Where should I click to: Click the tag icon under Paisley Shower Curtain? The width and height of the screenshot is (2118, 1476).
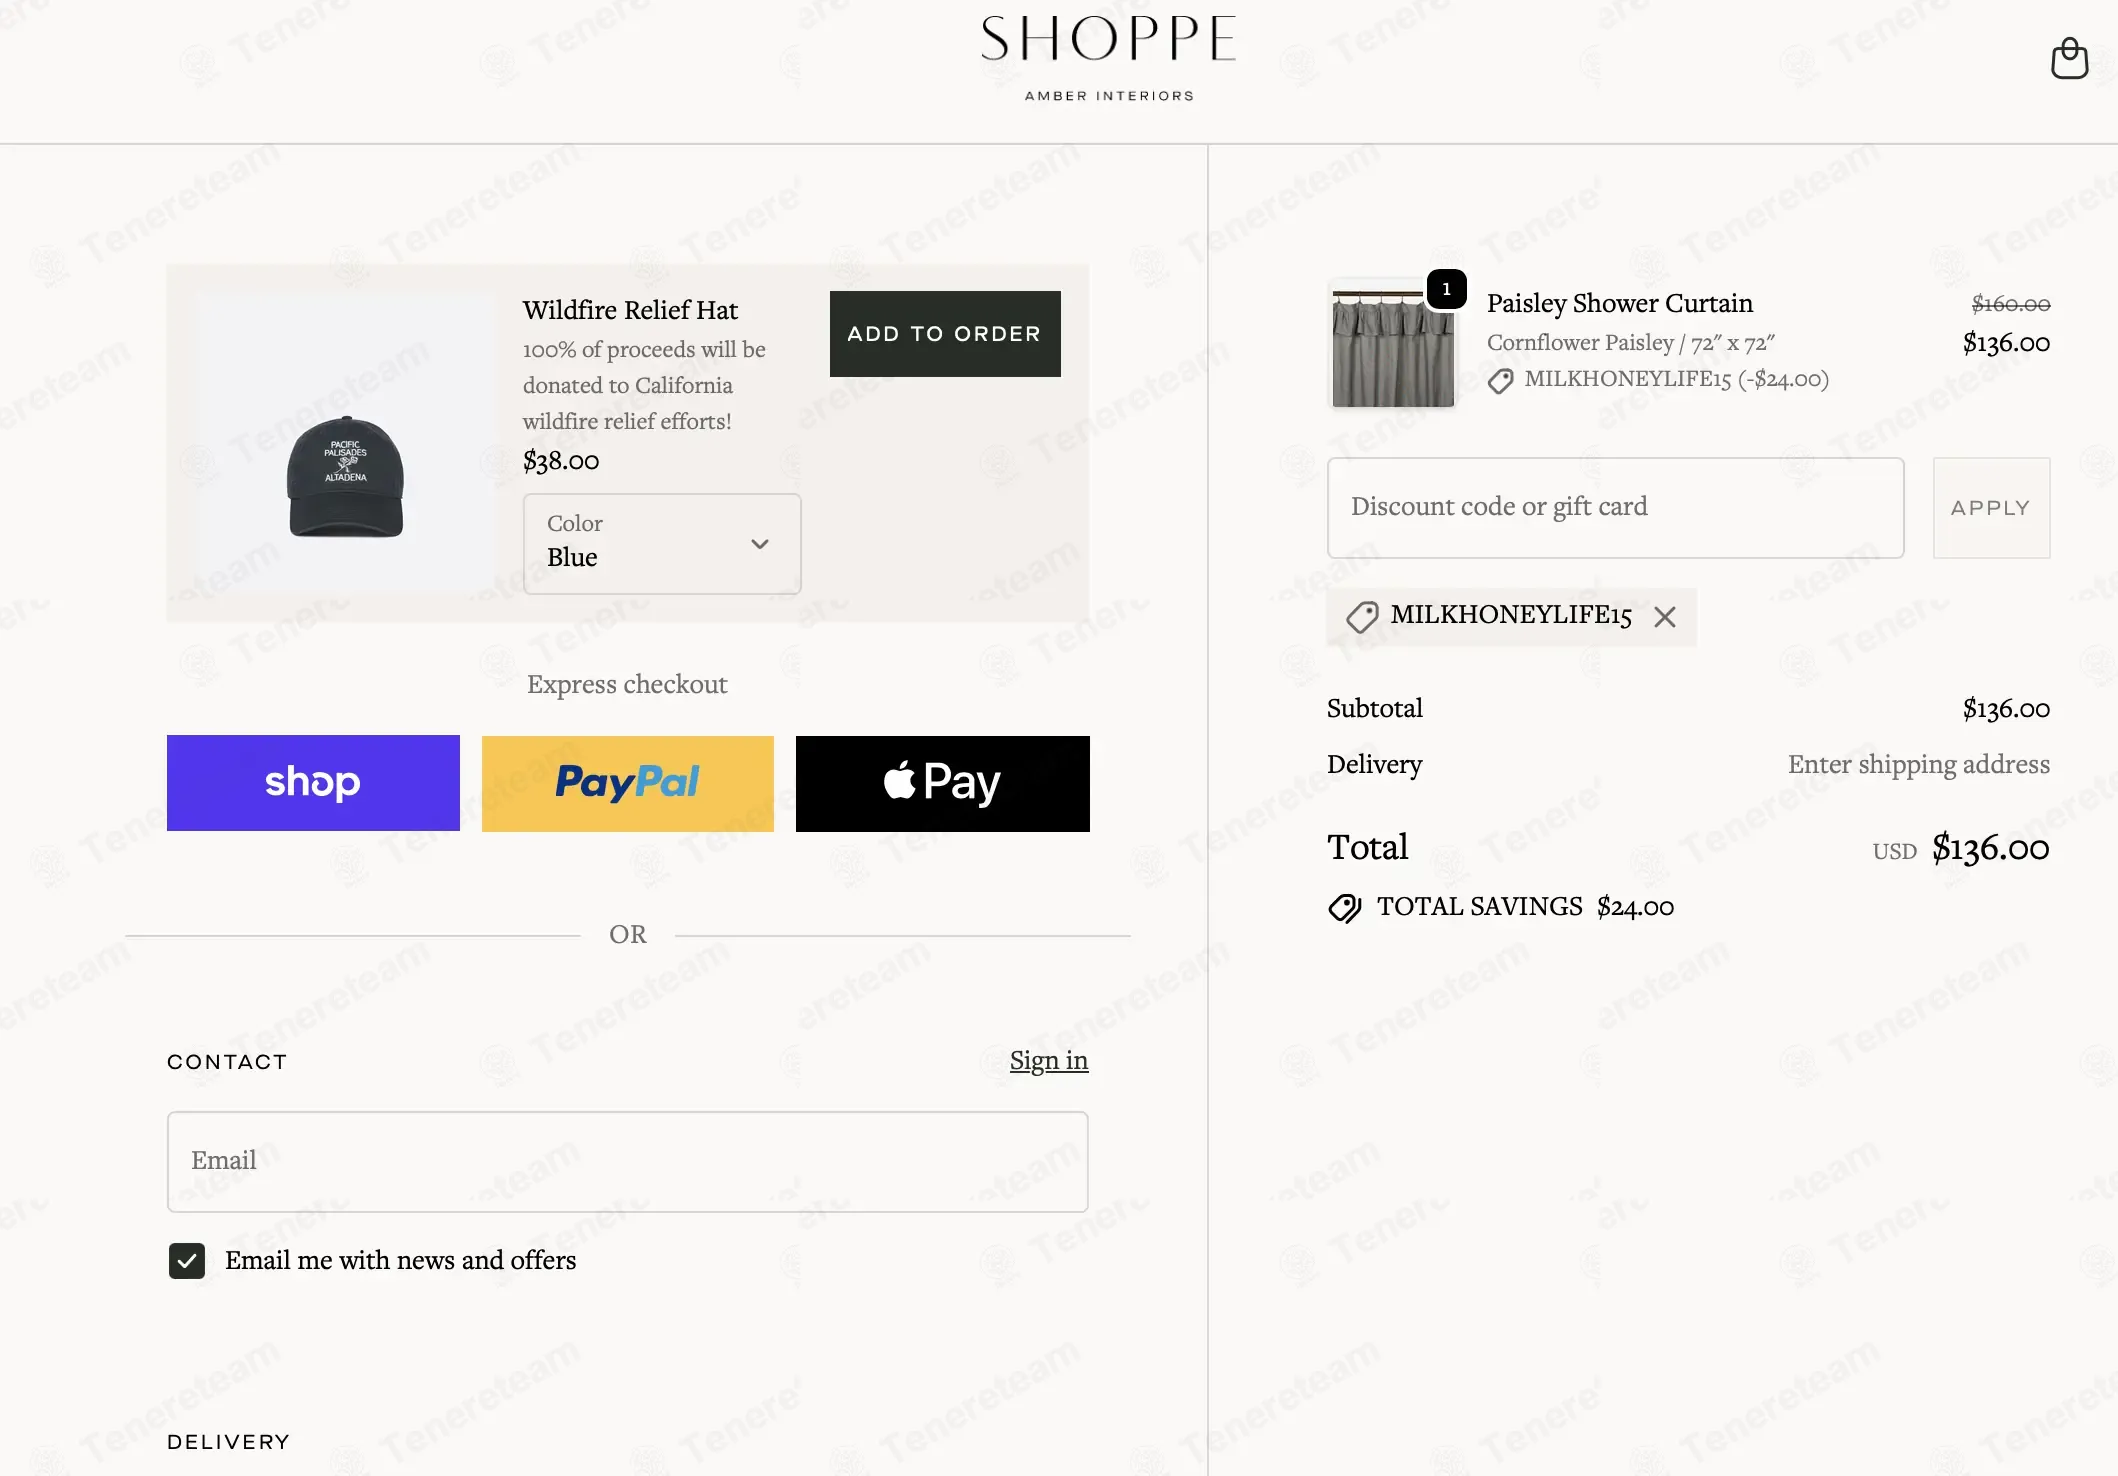[1500, 381]
